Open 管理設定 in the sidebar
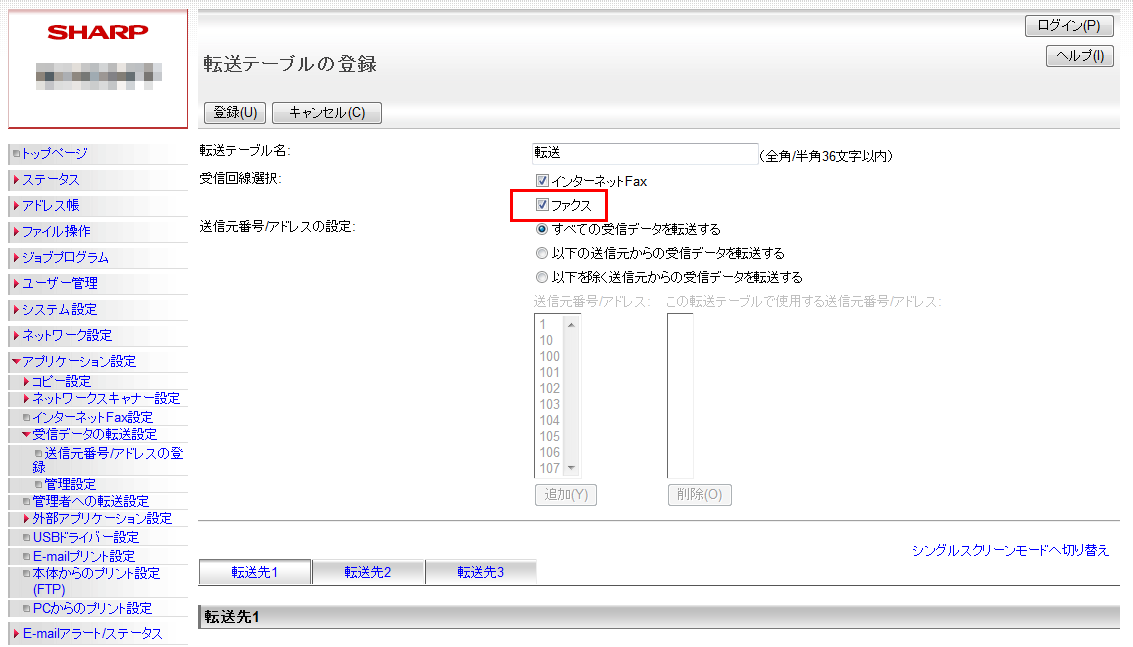 tap(70, 484)
